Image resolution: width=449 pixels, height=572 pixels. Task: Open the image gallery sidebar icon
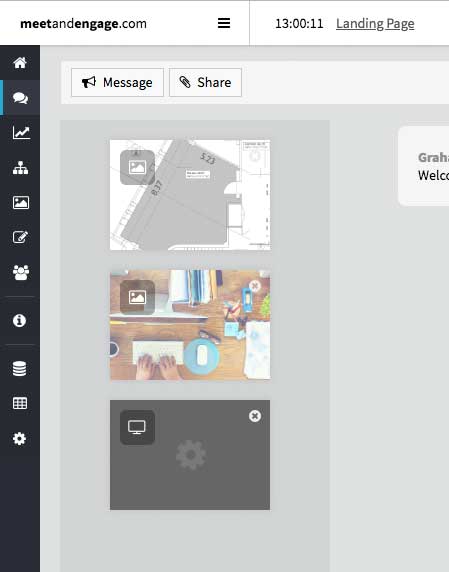point(21,202)
